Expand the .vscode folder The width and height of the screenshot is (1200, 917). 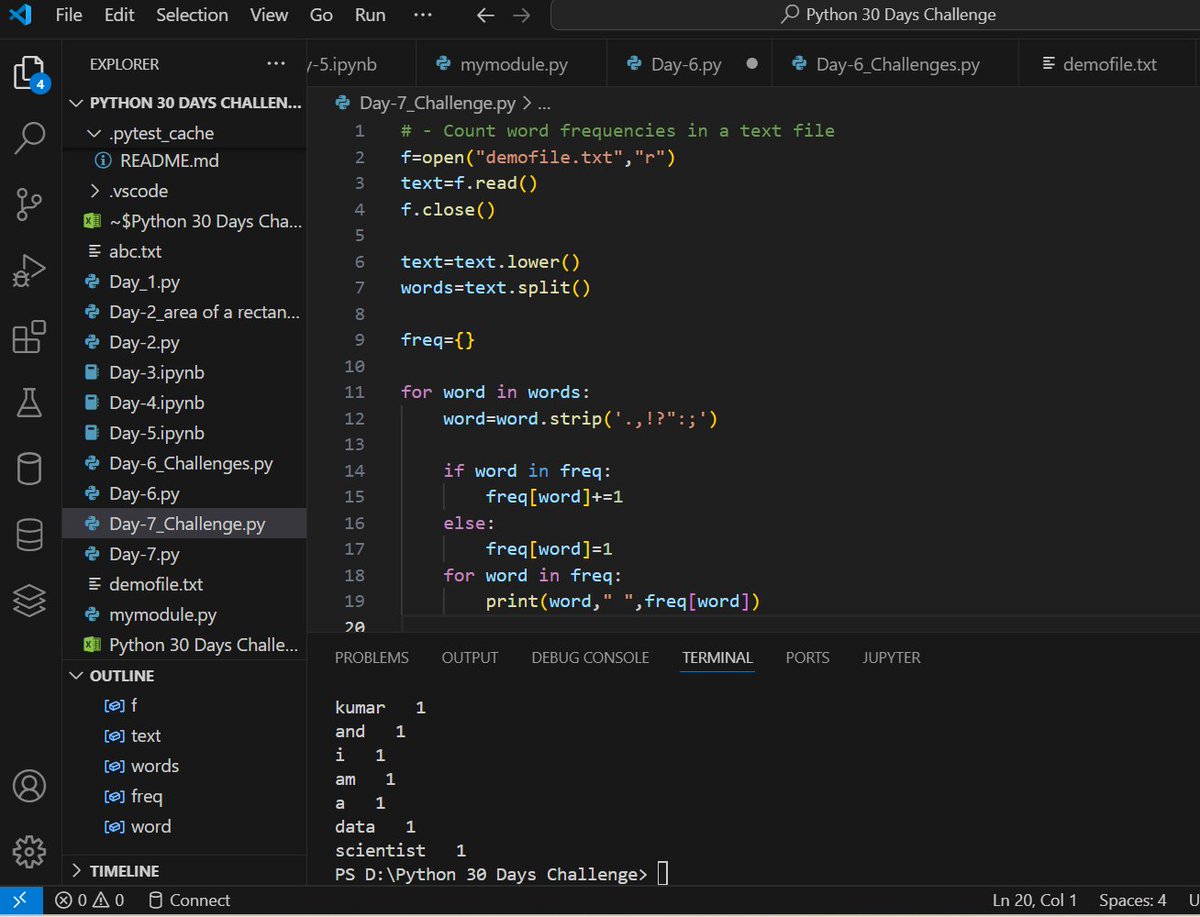pos(185,191)
